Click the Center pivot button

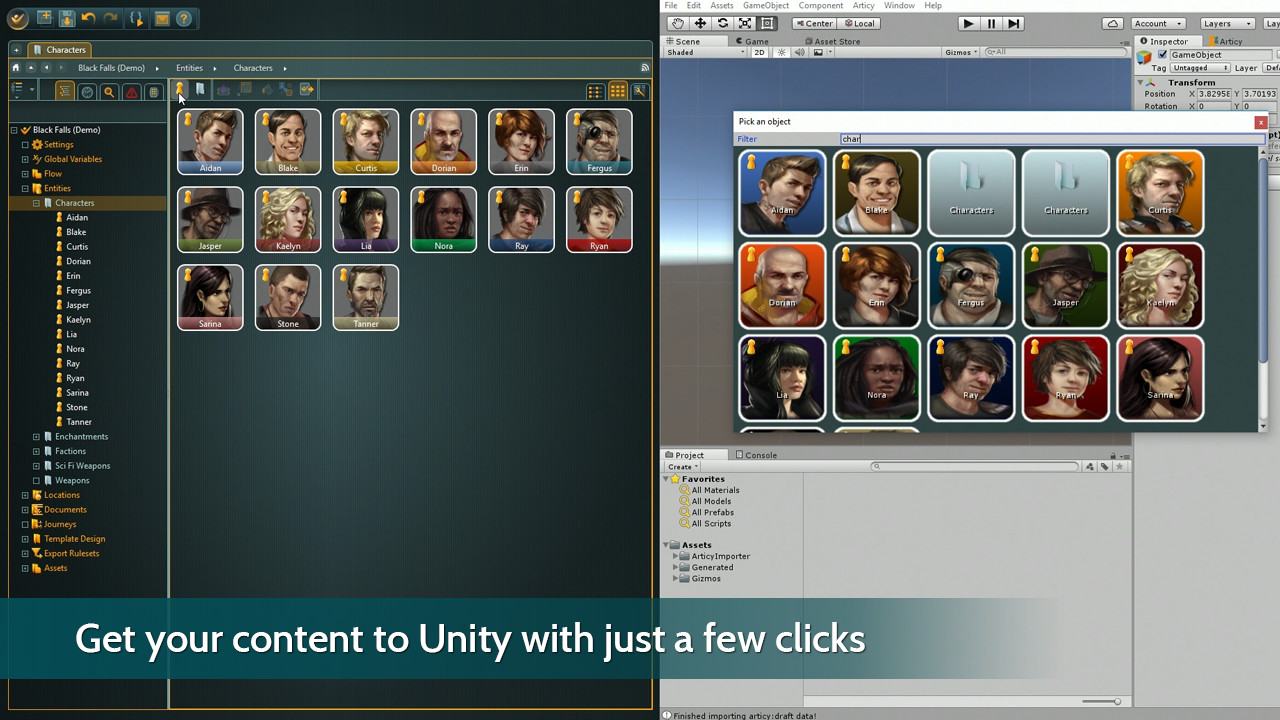813,23
